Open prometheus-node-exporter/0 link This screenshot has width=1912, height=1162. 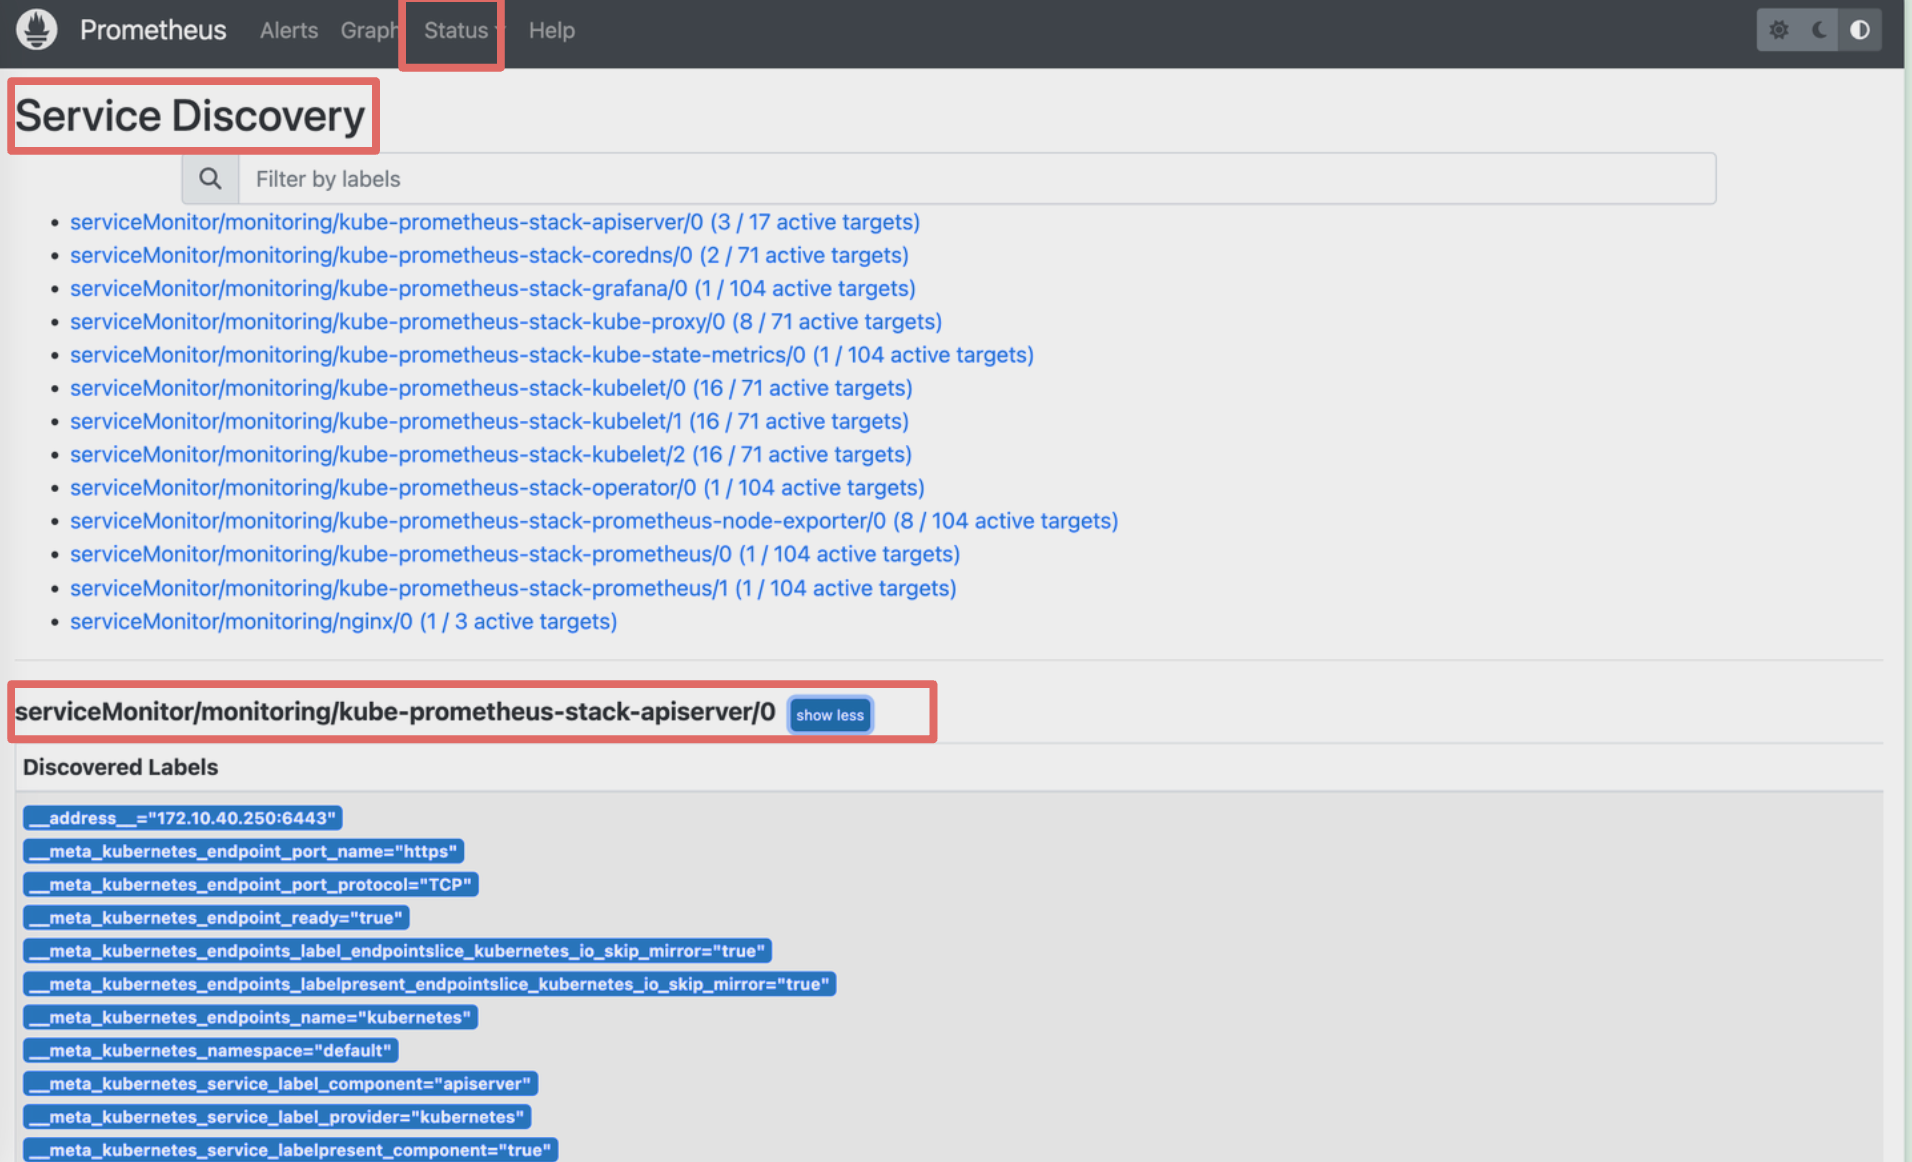point(594,520)
